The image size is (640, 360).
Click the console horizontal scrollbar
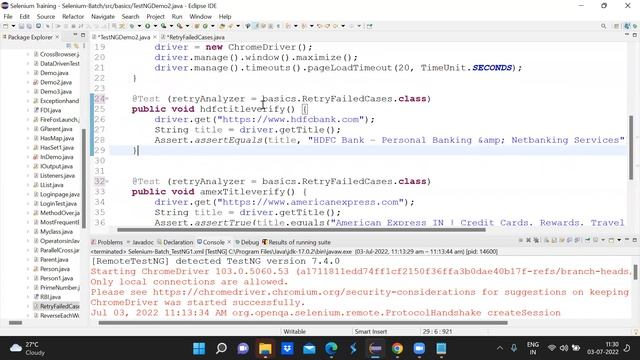coord(303,323)
